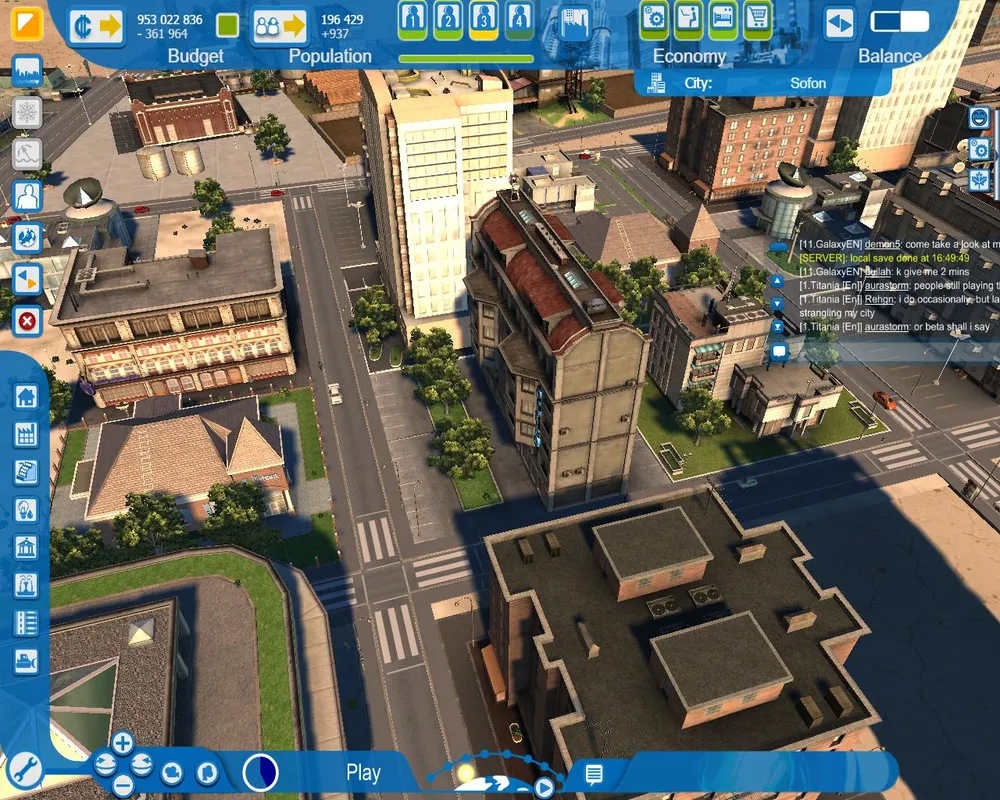
Task: Select the bulldozer demolish tool
Action: (x=26, y=661)
